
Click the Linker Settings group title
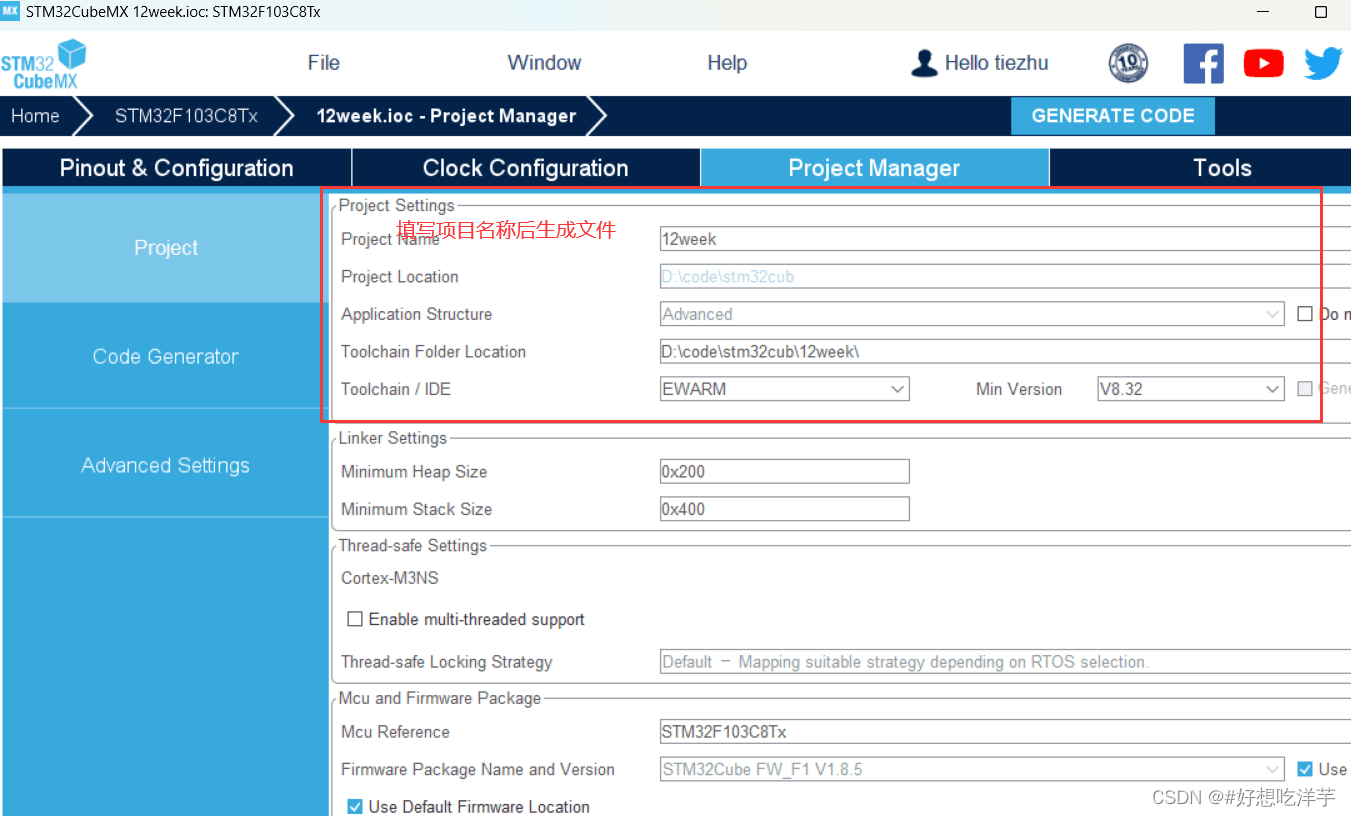(393, 438)
